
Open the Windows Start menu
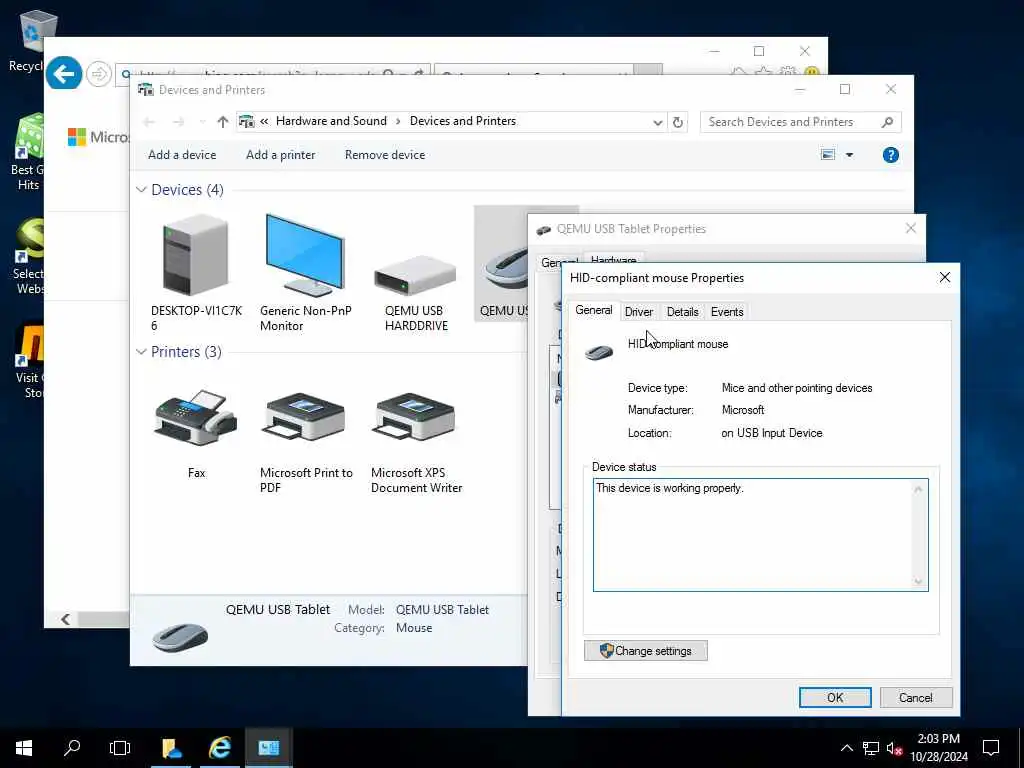[x=24, y=748]
